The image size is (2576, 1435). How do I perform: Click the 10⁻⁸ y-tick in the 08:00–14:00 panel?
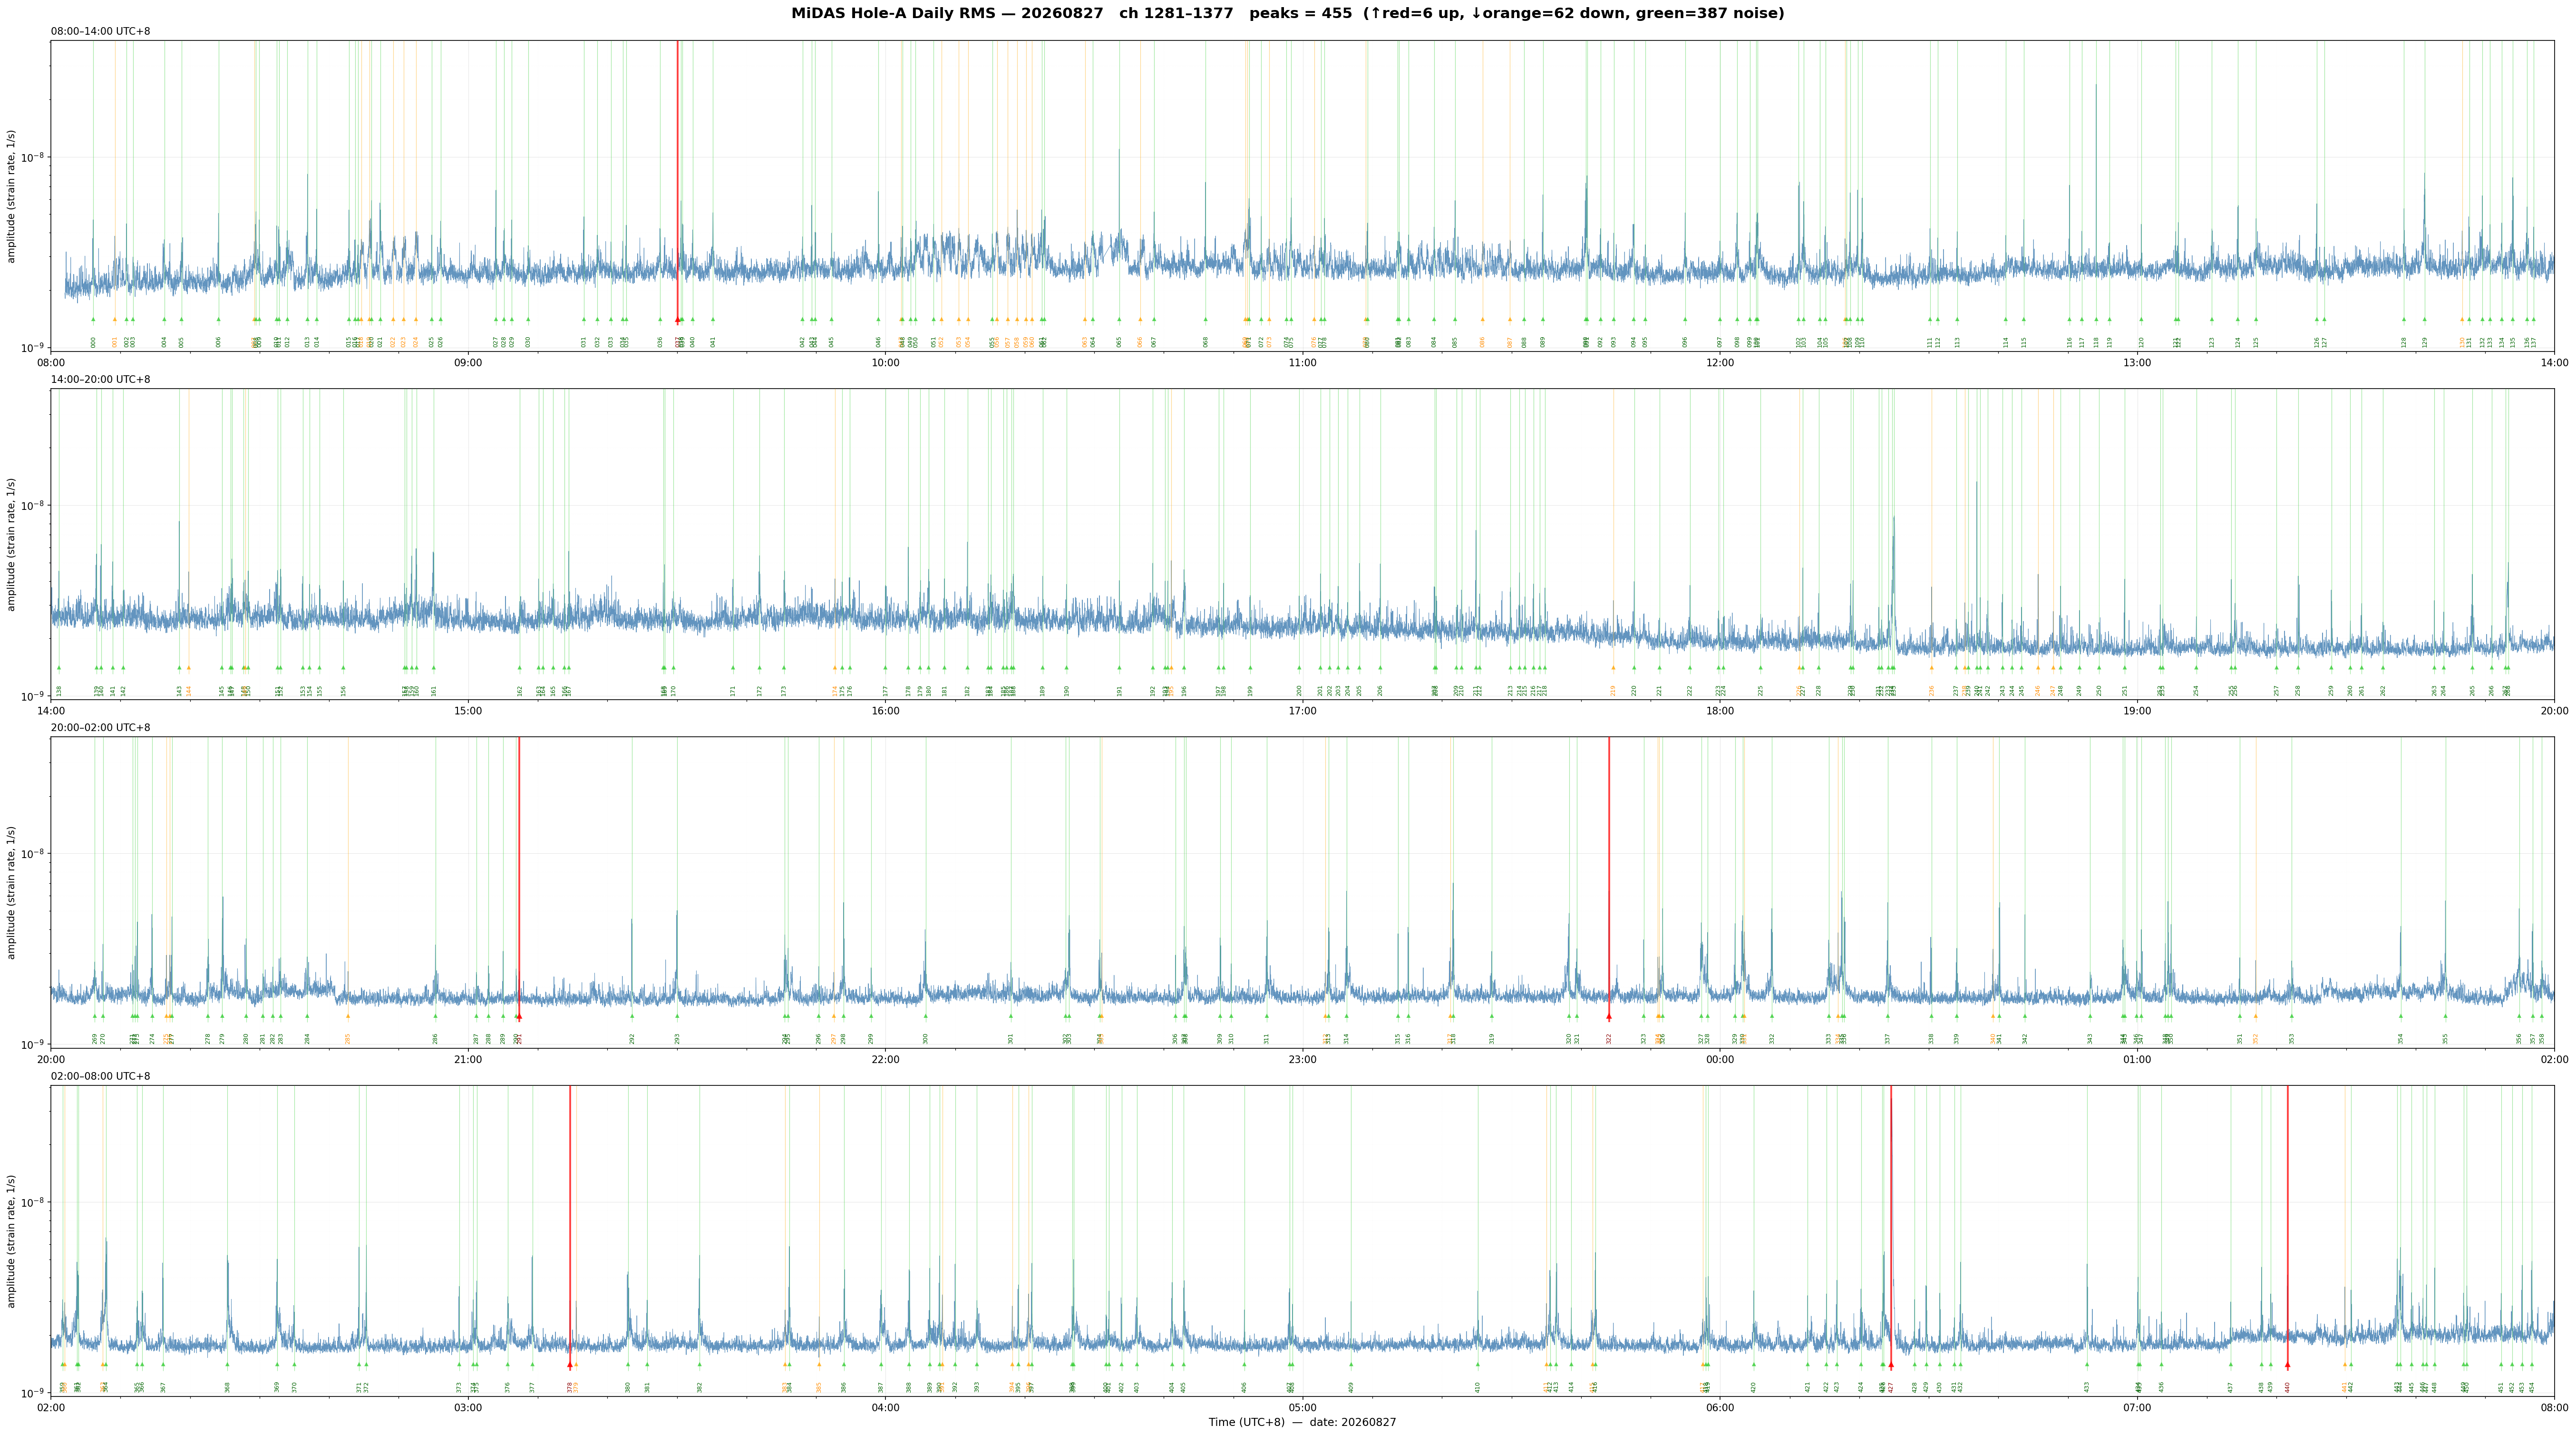(x=33, y=156)
